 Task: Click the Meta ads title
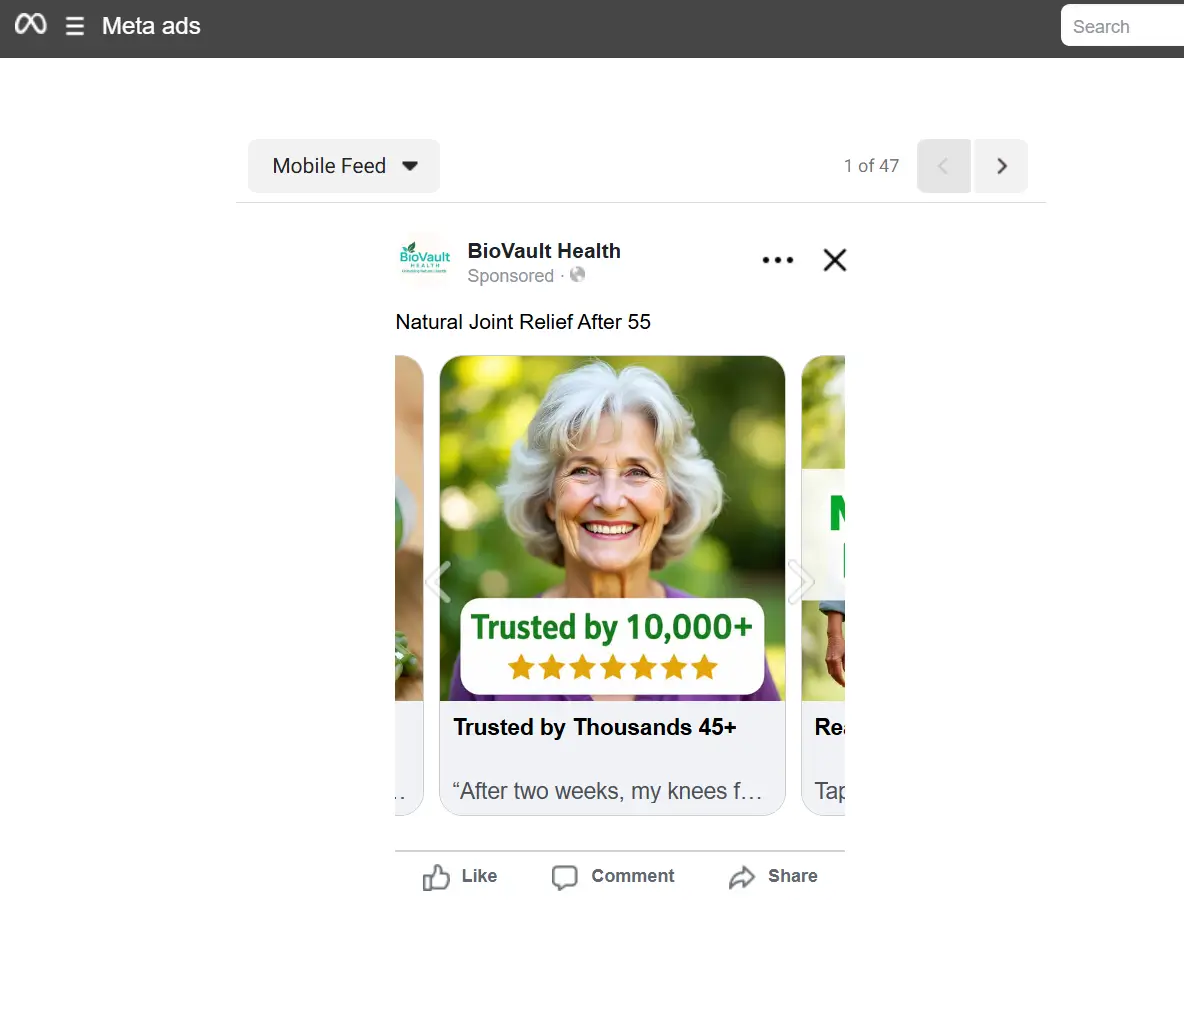point(151,26)
